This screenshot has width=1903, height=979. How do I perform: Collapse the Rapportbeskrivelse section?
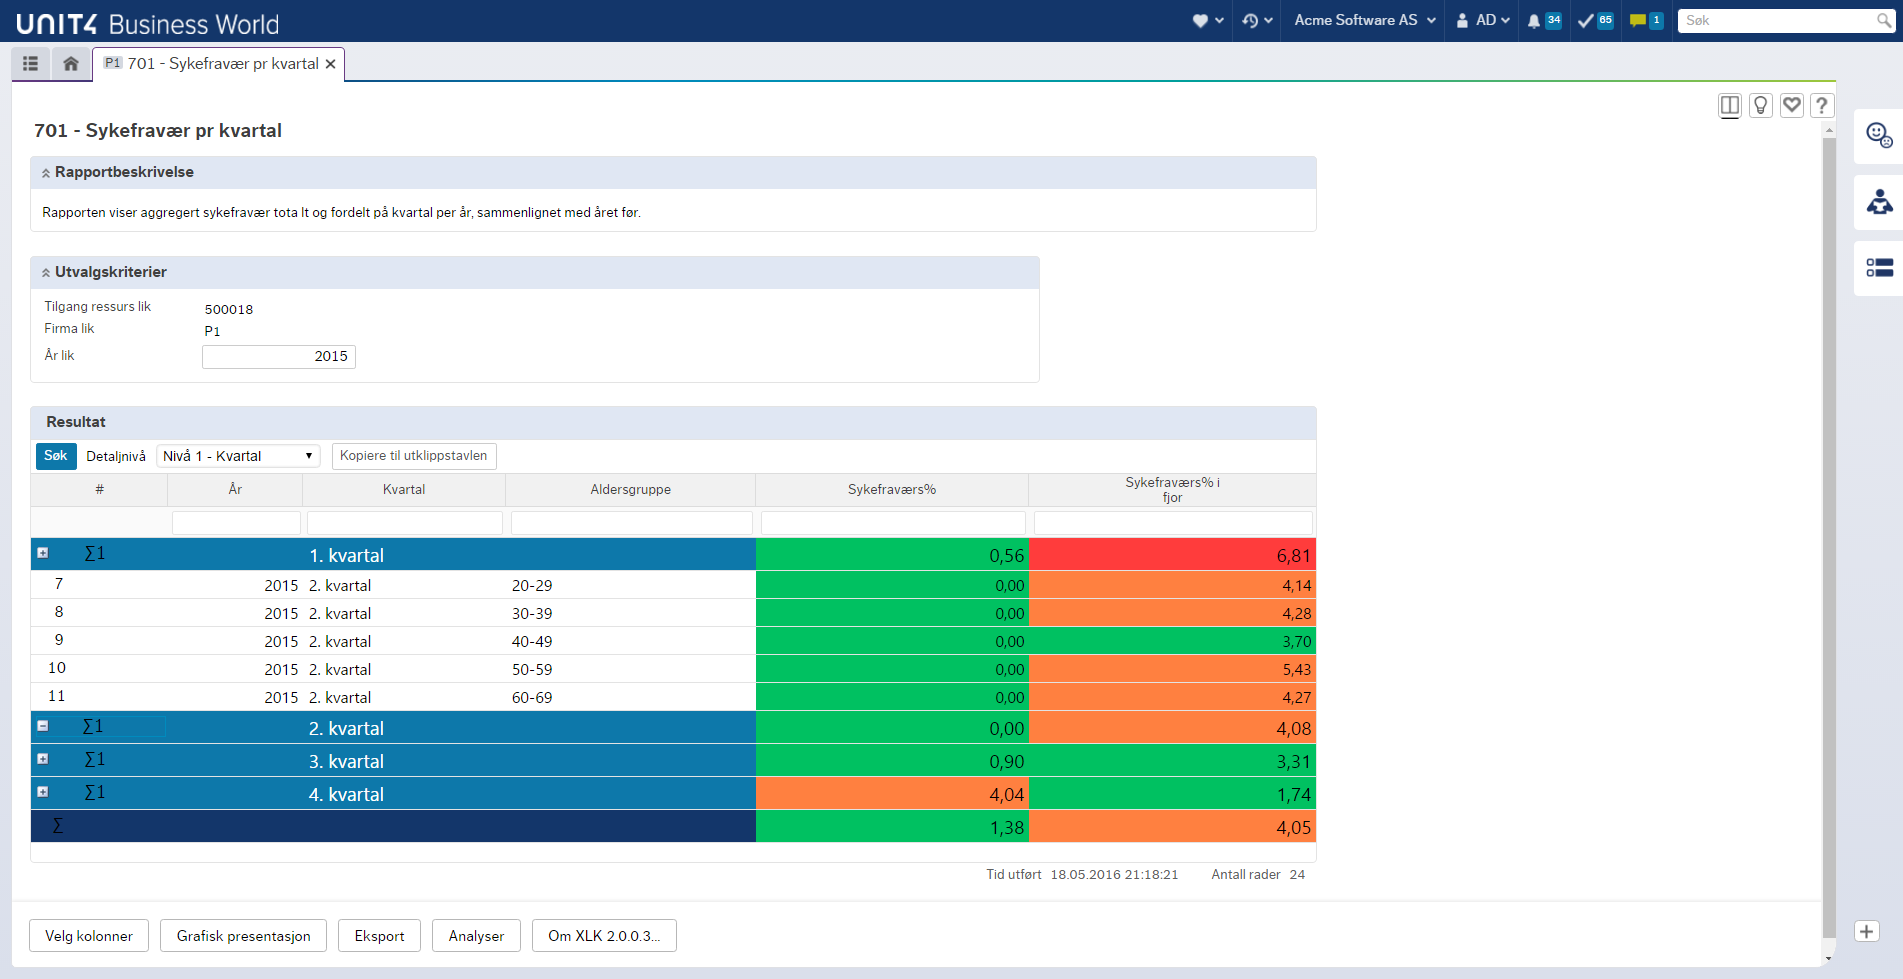click(46, 173)
